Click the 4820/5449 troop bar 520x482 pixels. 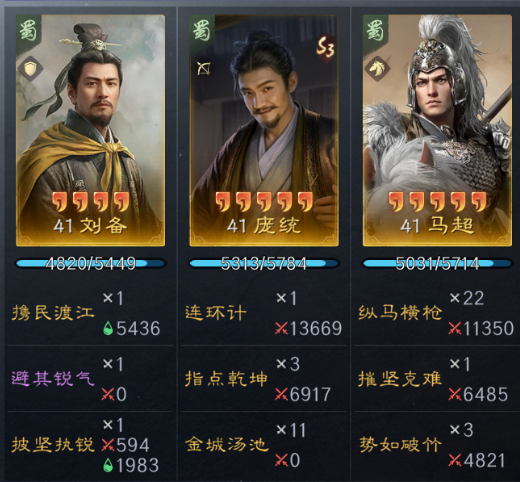click(x=90, y=264)
